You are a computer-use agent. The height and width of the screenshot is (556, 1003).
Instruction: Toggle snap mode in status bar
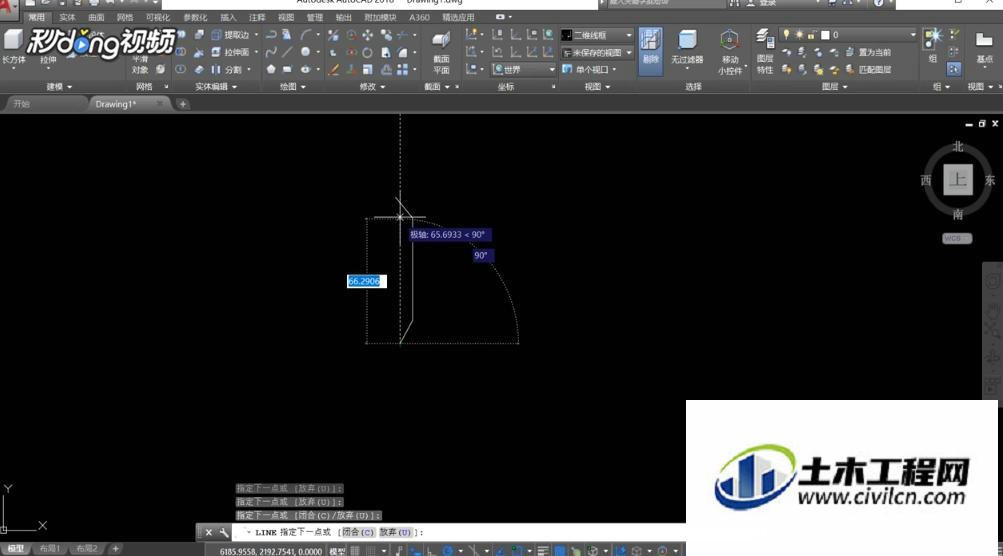click(x=370, y=550)
